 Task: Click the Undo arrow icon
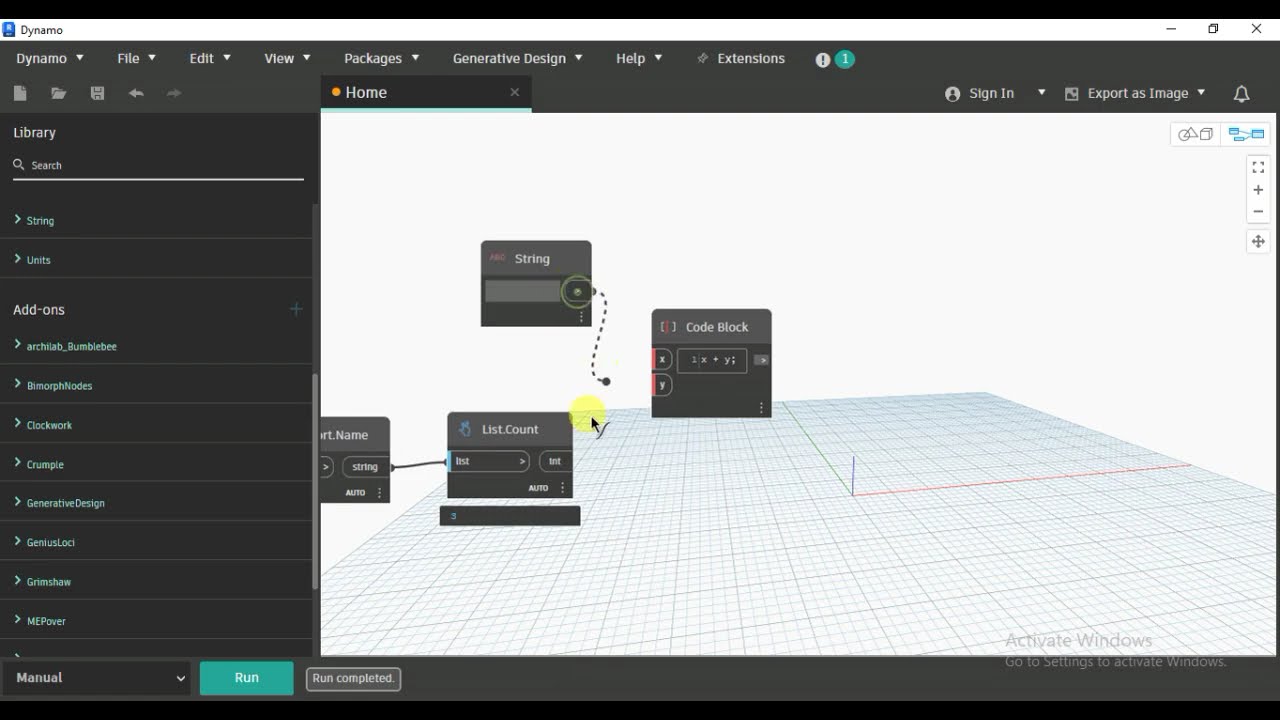coord(136,93)
